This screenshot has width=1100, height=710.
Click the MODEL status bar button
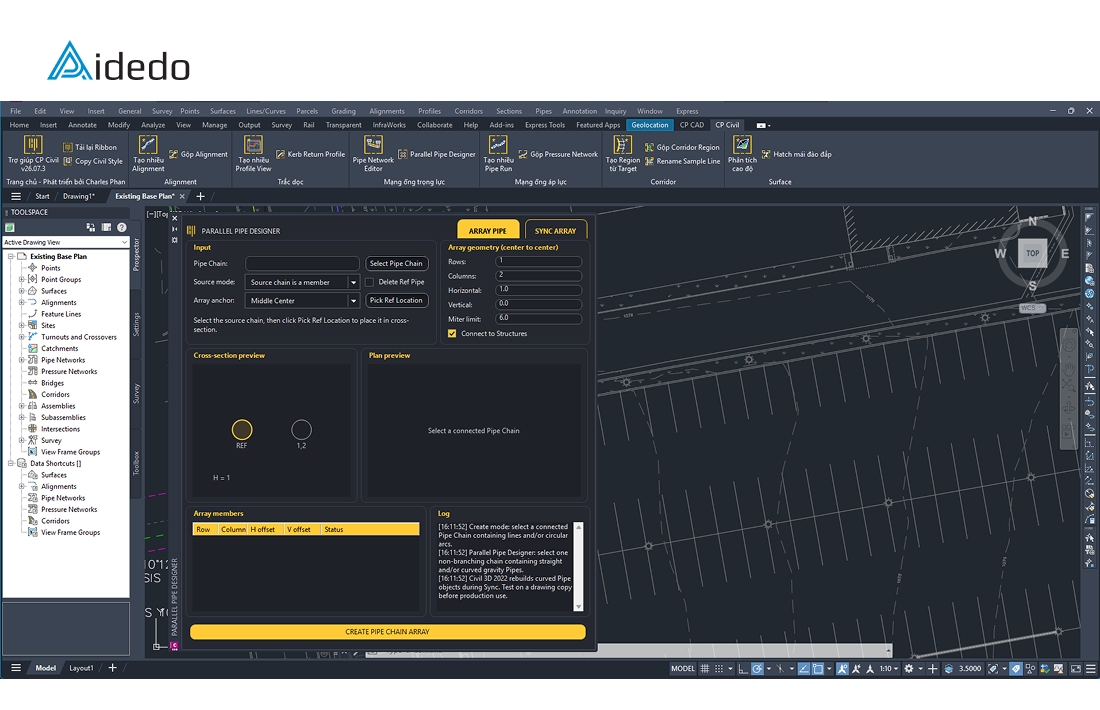pos(683,669)
